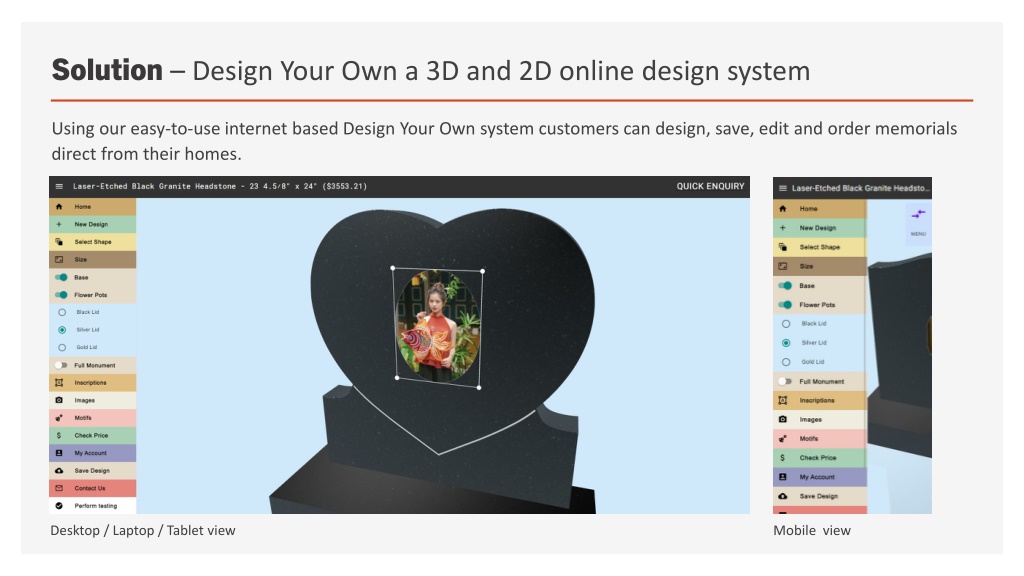Click the desktop header title "Laser-Etched Black Granite Headstone"
The width and height of the screenshot is (1024, 576).
click(x=154, y=186)
